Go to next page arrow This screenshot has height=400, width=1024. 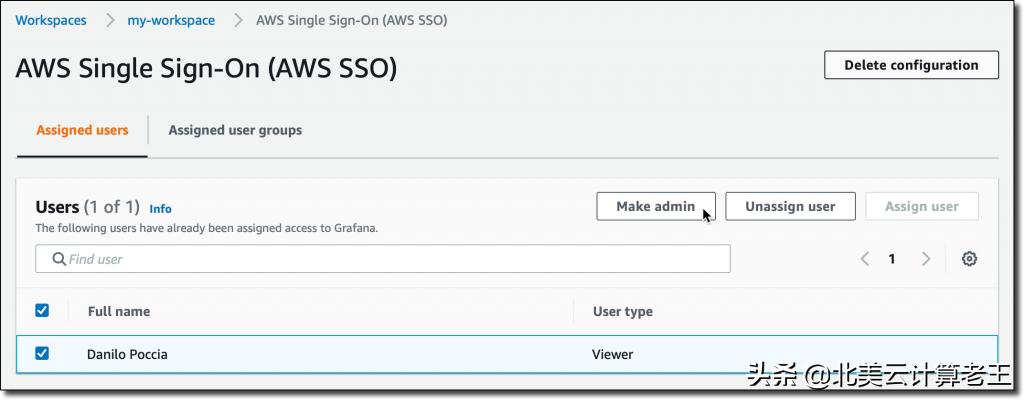[x=926, y=259]
